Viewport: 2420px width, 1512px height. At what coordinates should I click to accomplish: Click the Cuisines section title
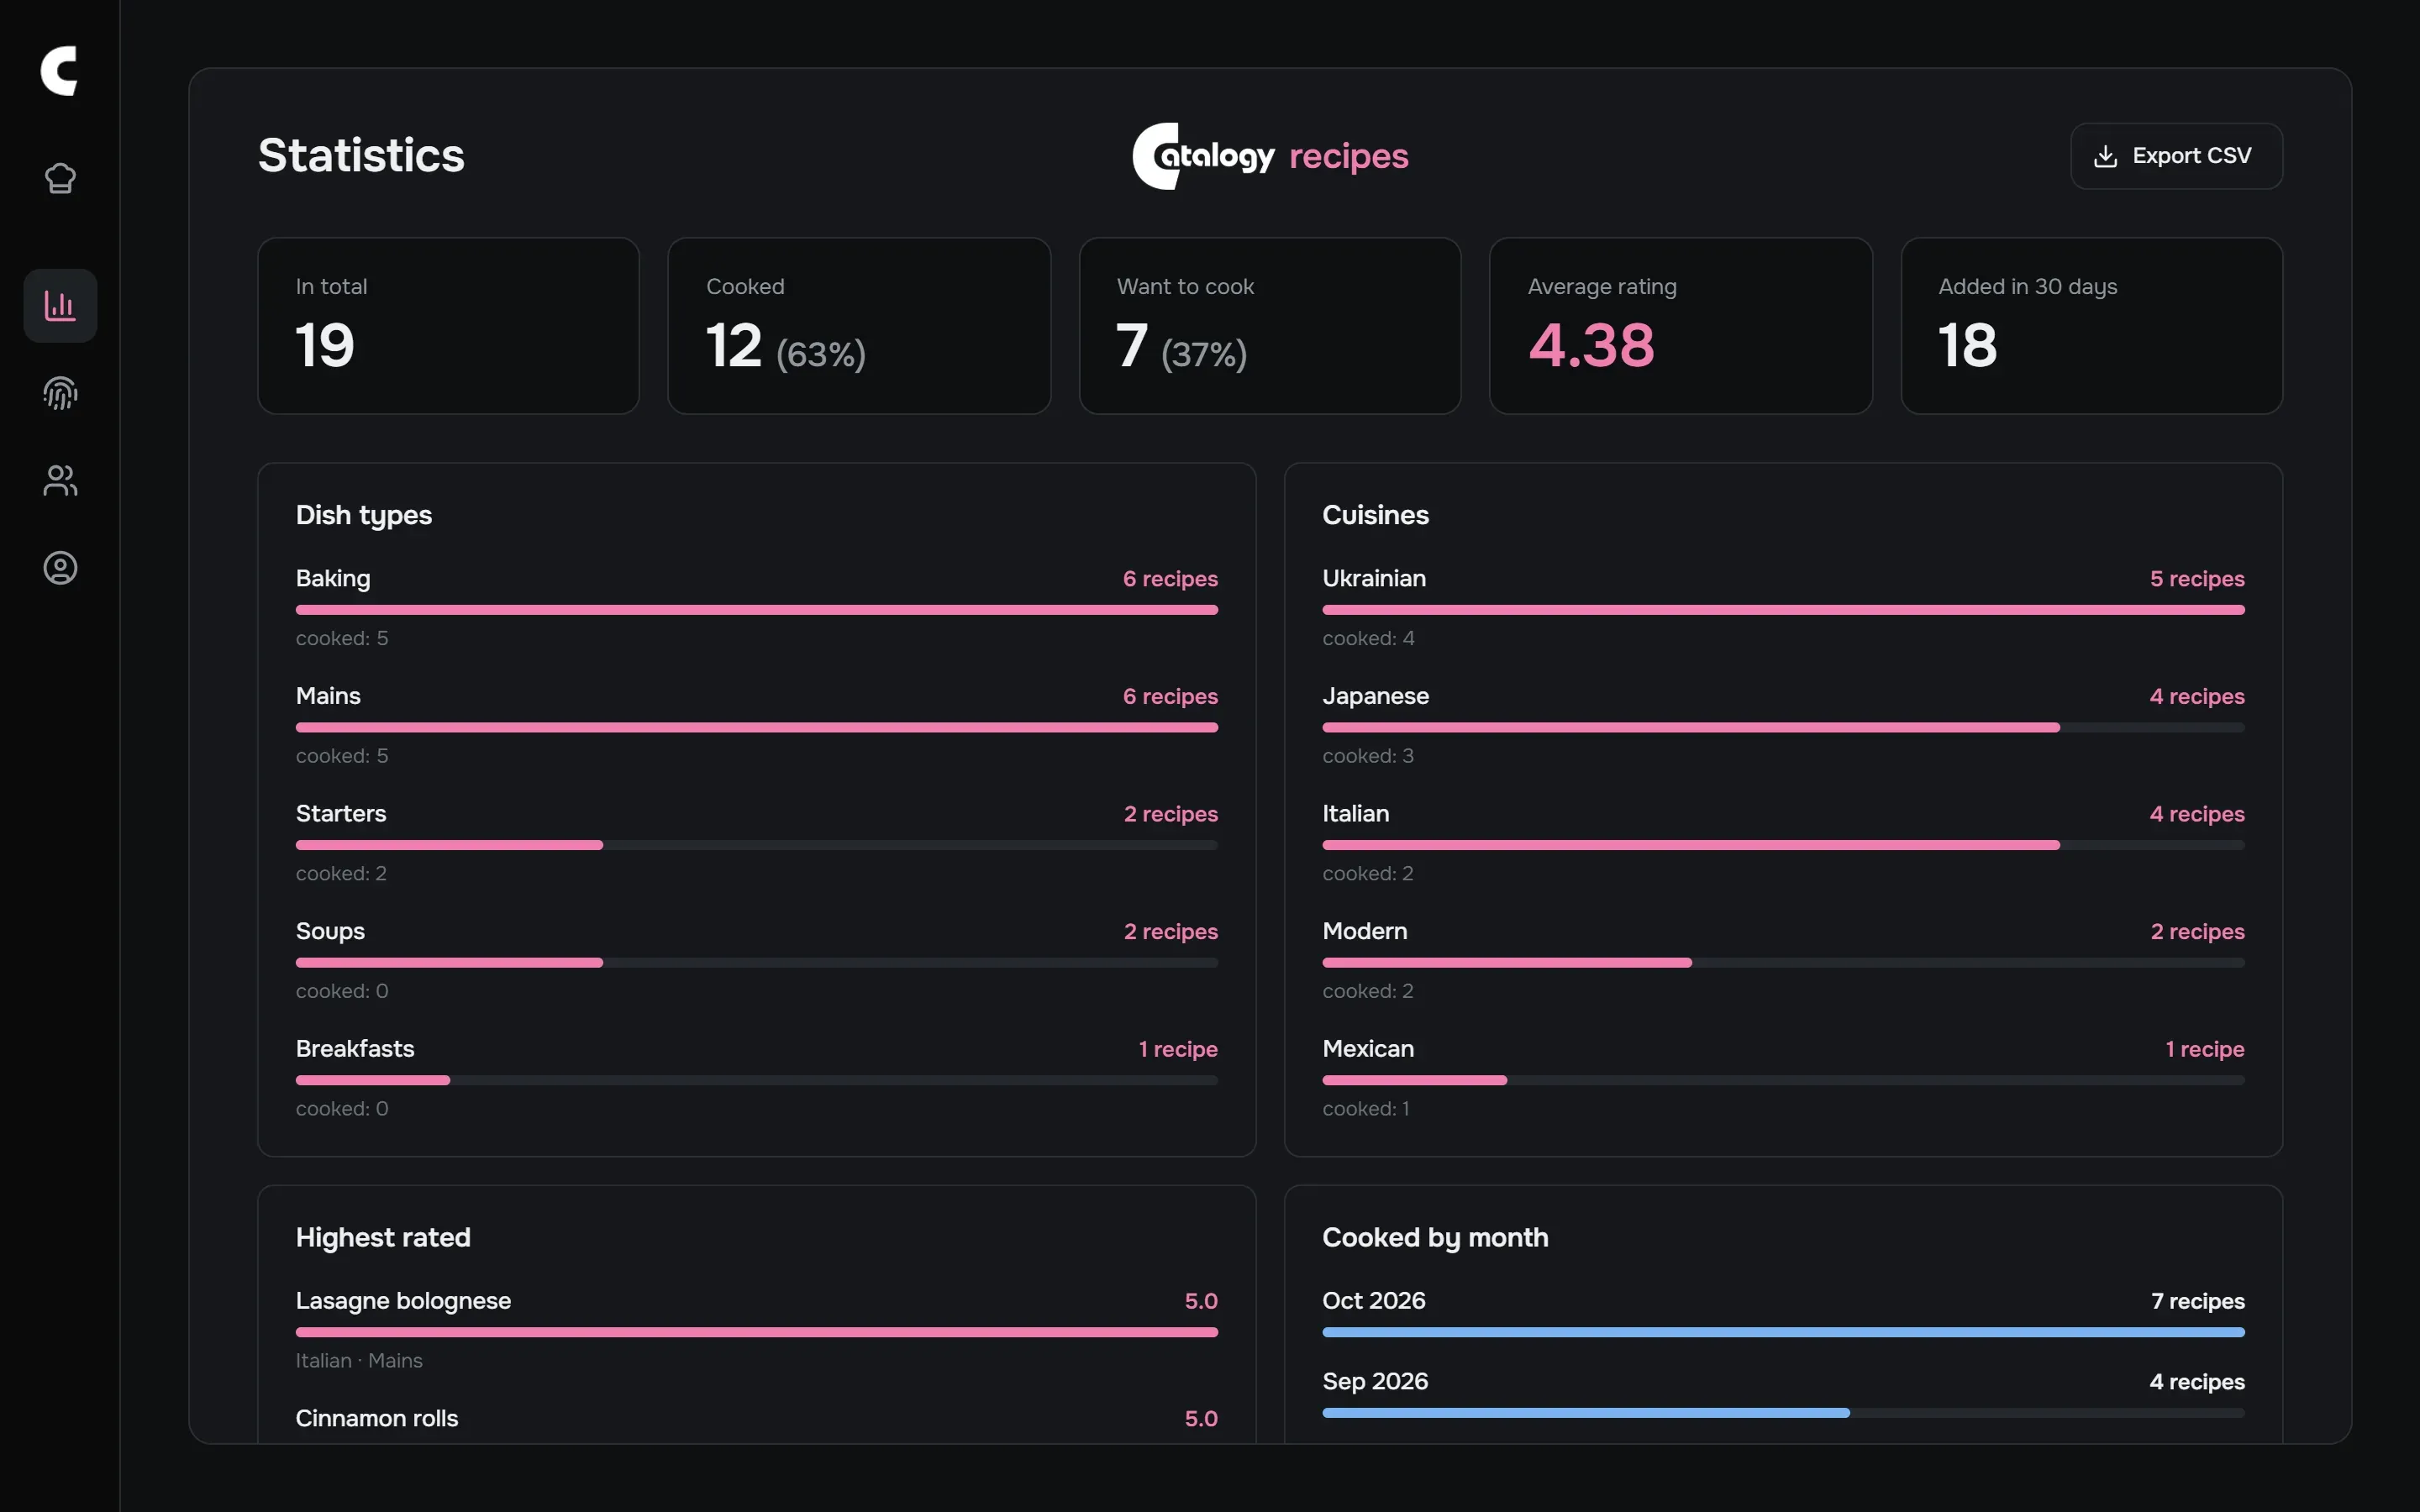coord(1375,515)
